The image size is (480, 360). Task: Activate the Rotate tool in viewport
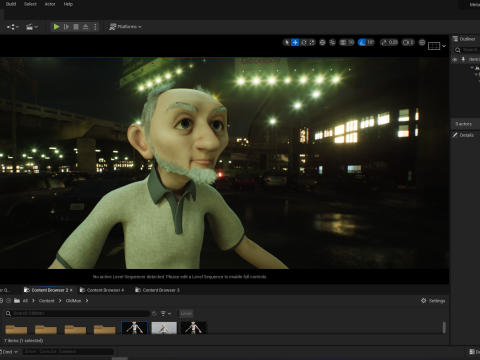(x=304, y=42)
